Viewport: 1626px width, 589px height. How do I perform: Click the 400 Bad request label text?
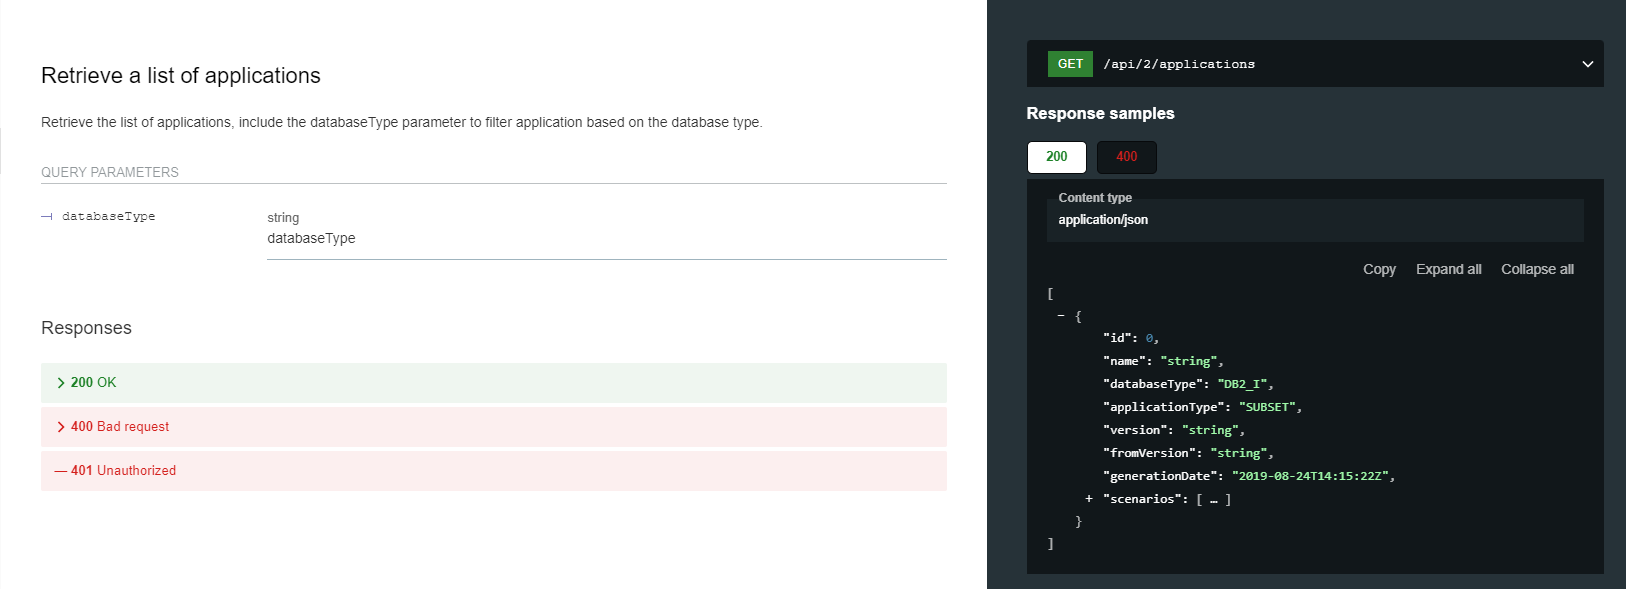(120, 427)
